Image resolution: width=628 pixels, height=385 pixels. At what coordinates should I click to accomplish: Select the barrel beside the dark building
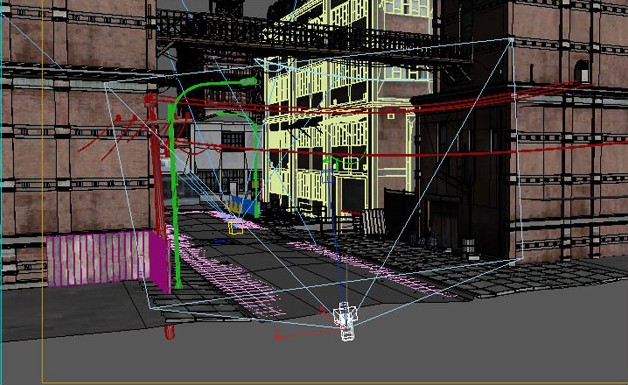(468, 248)
